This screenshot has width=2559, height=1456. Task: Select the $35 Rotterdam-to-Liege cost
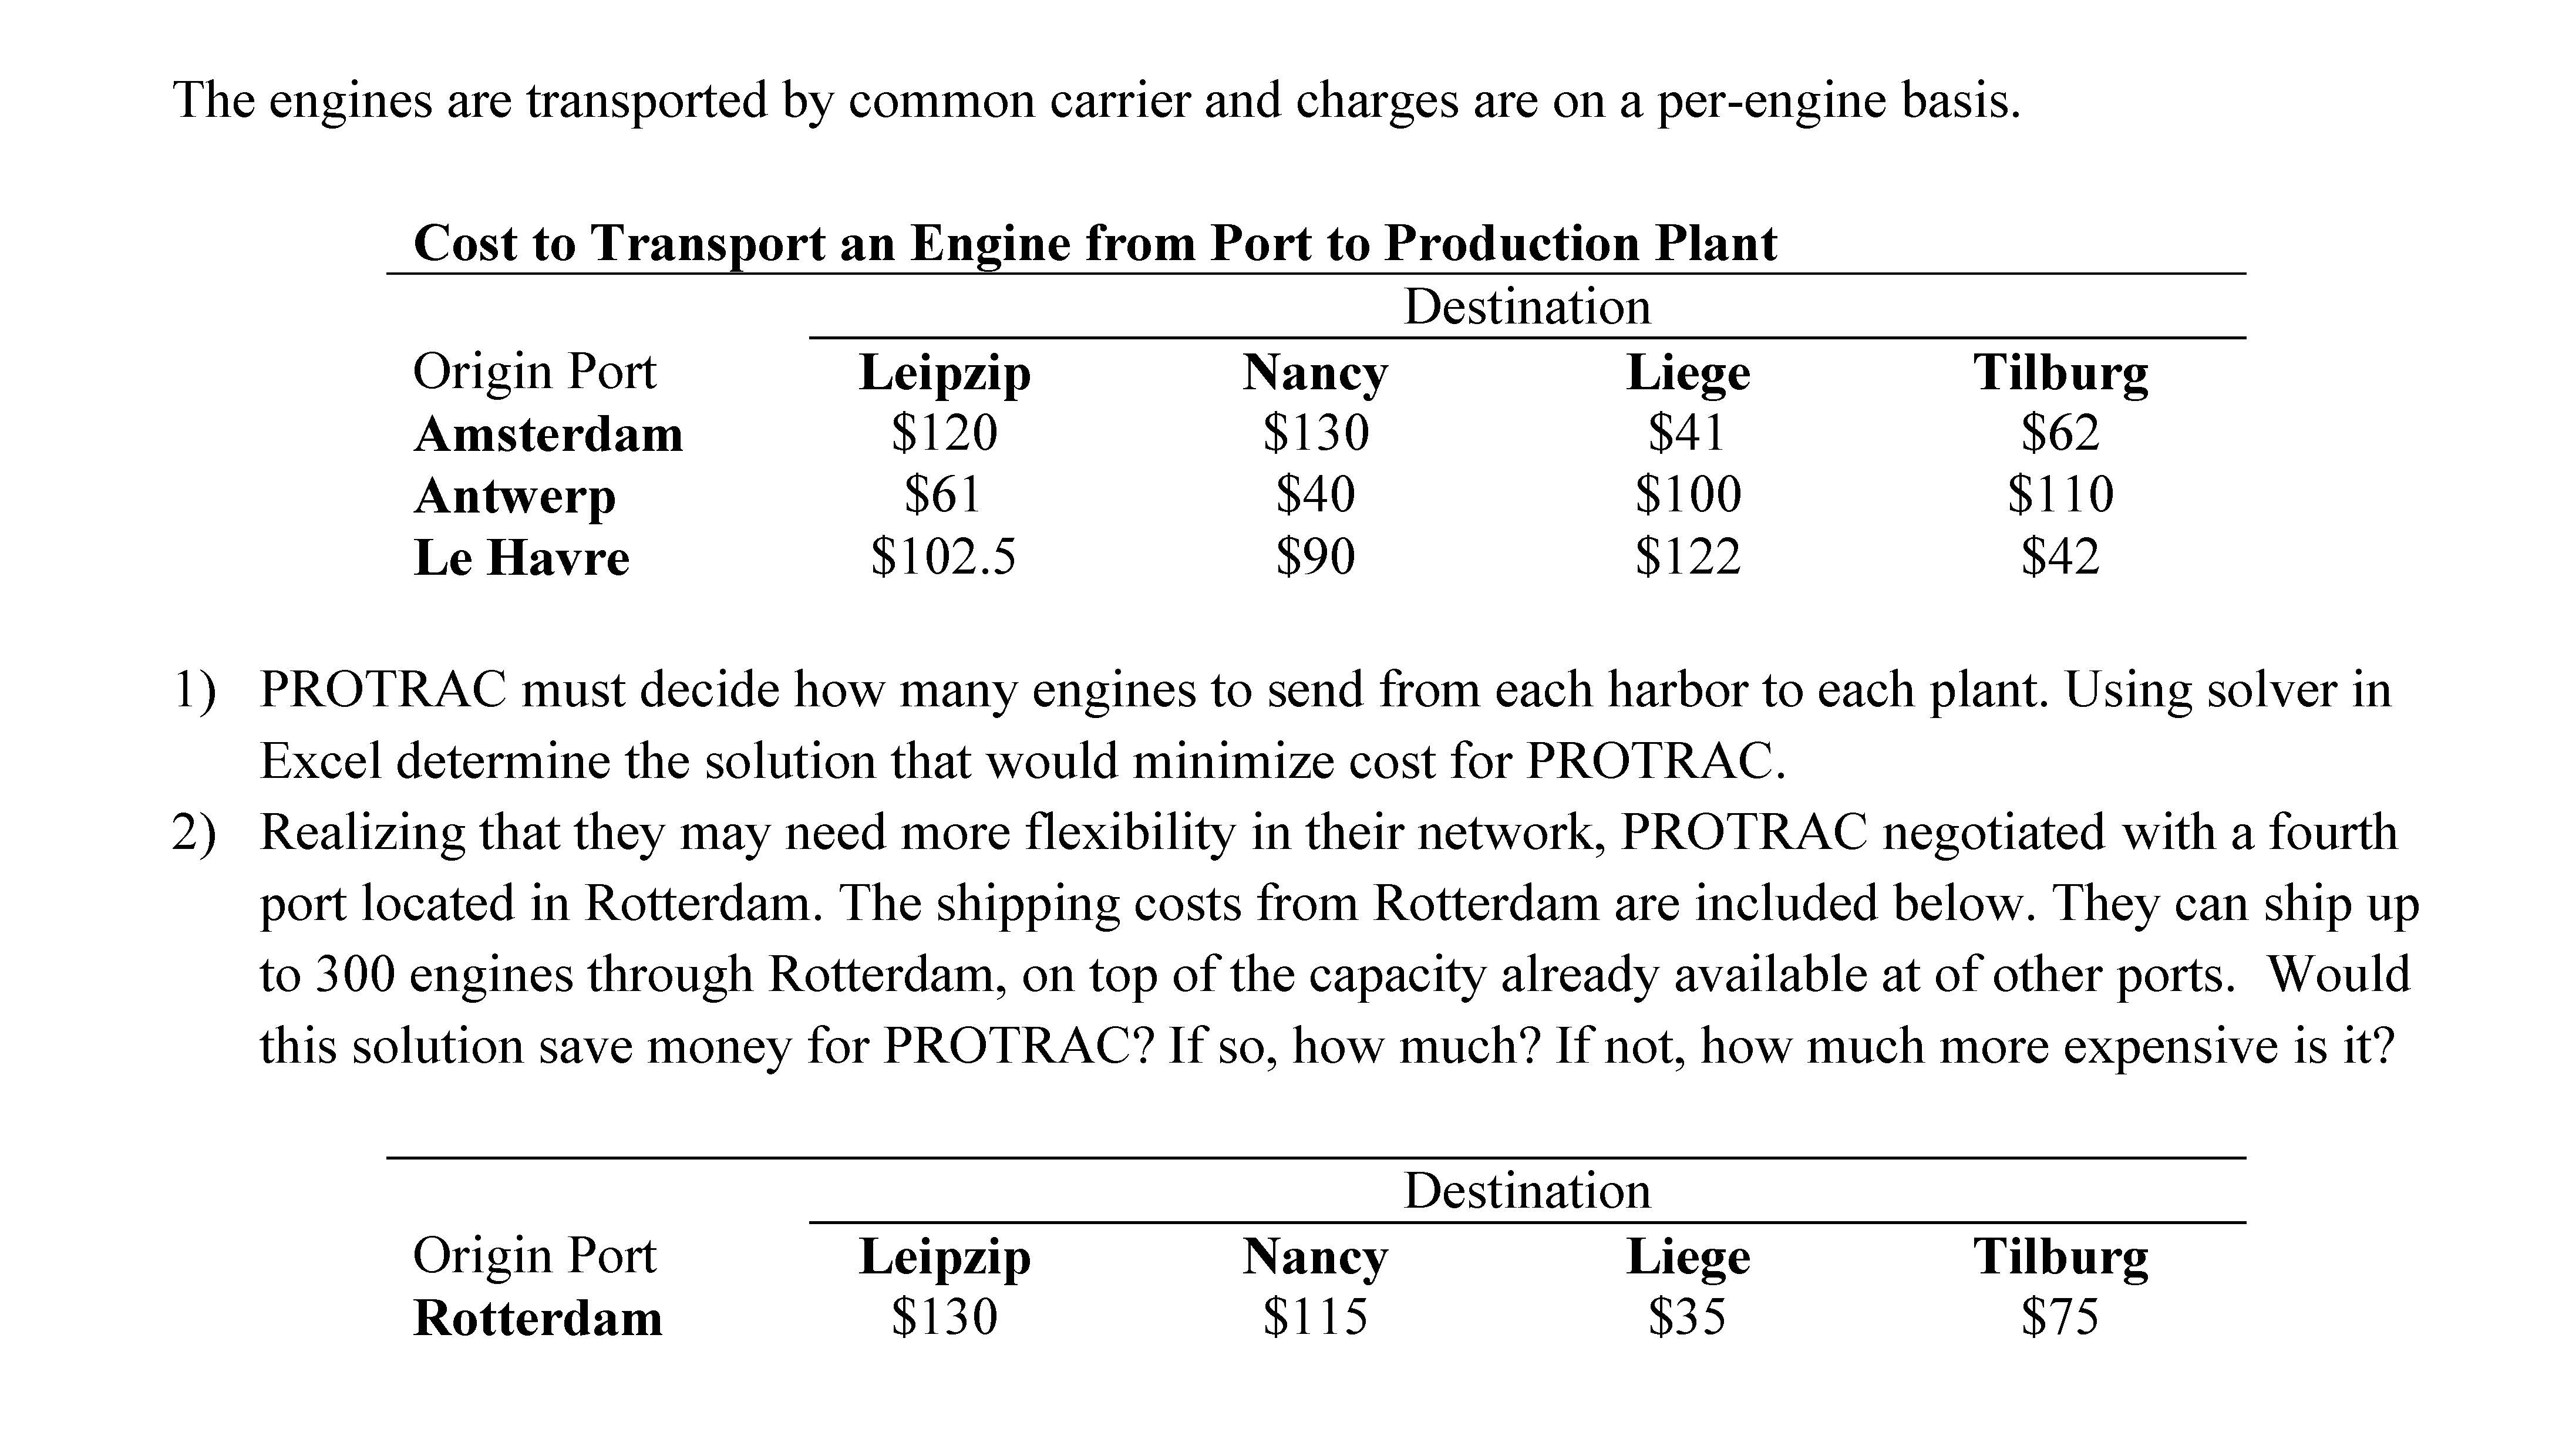pos(1687,1317)
